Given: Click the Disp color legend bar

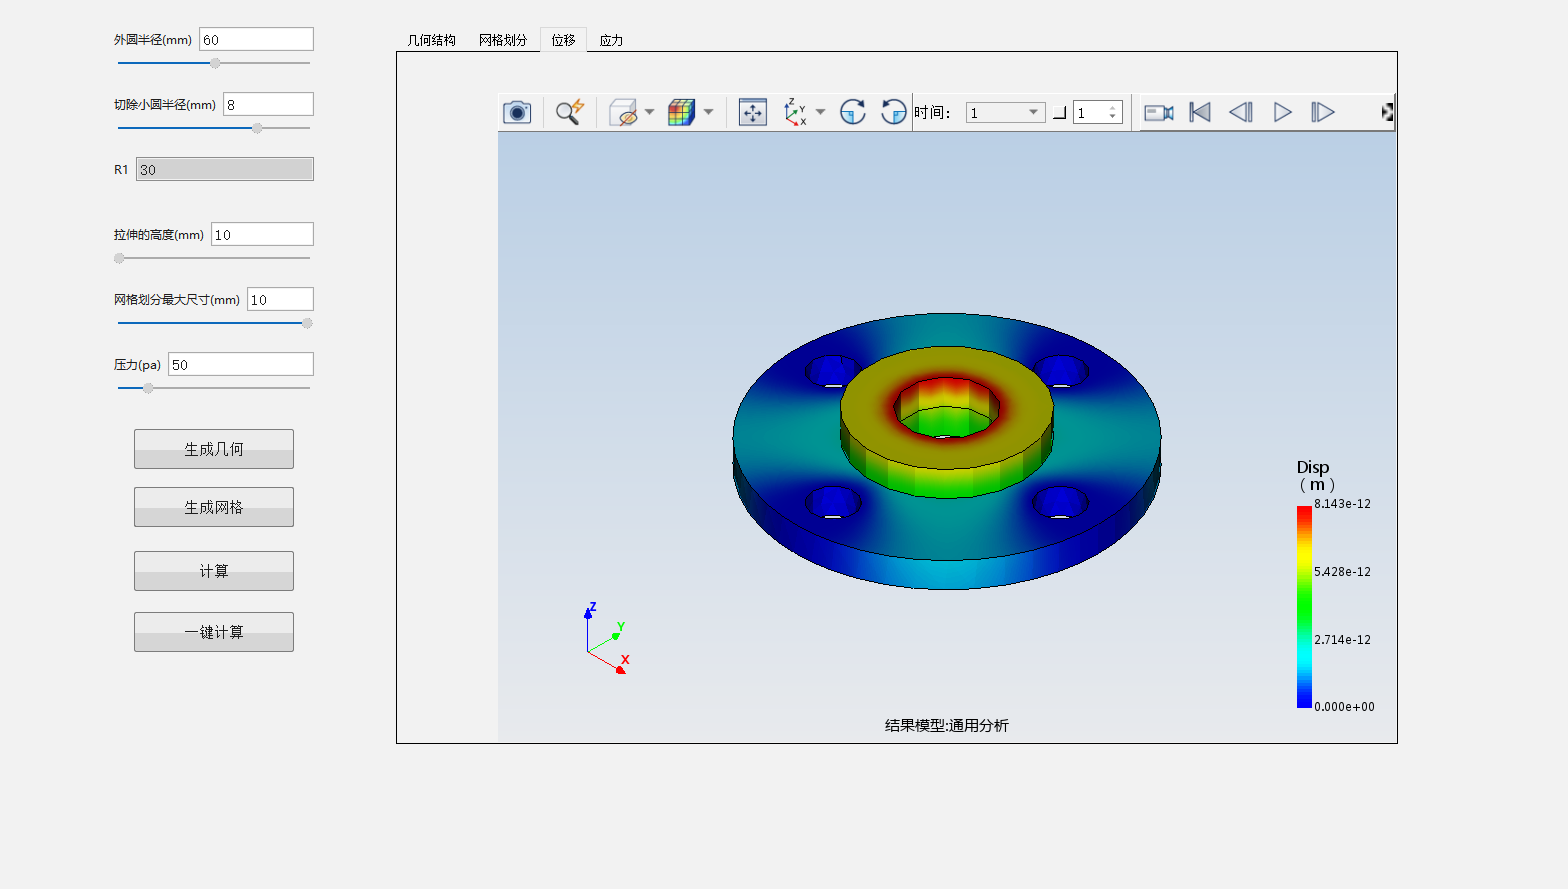Looking at the screenshot, I should pos(1304,606).
